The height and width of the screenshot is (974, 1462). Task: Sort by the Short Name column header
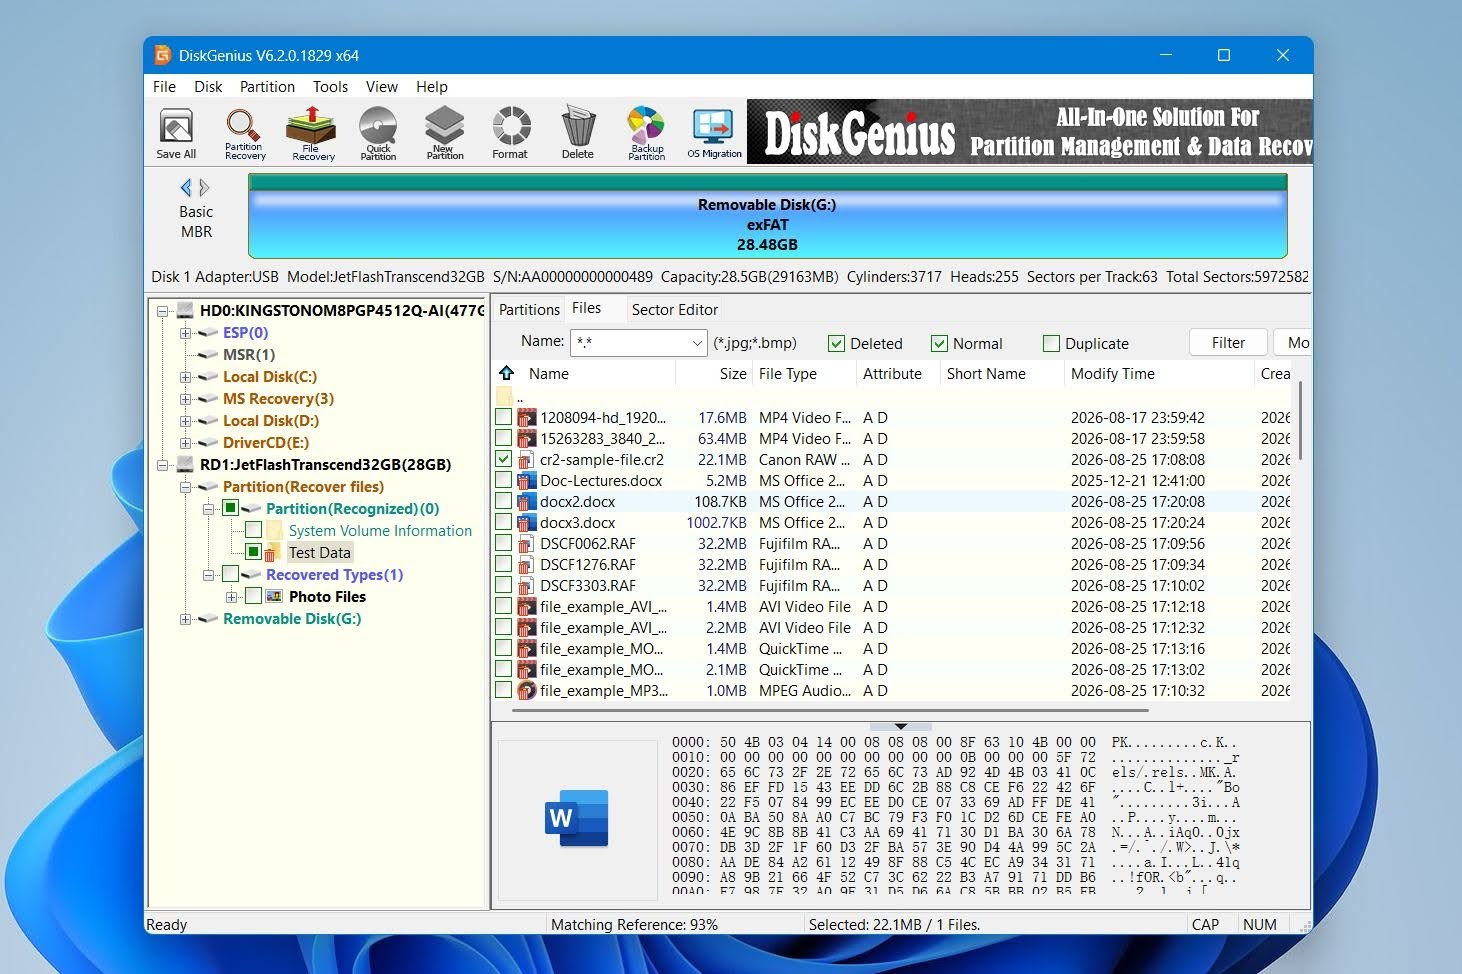pyautogui.click(x=1001, y=374)
